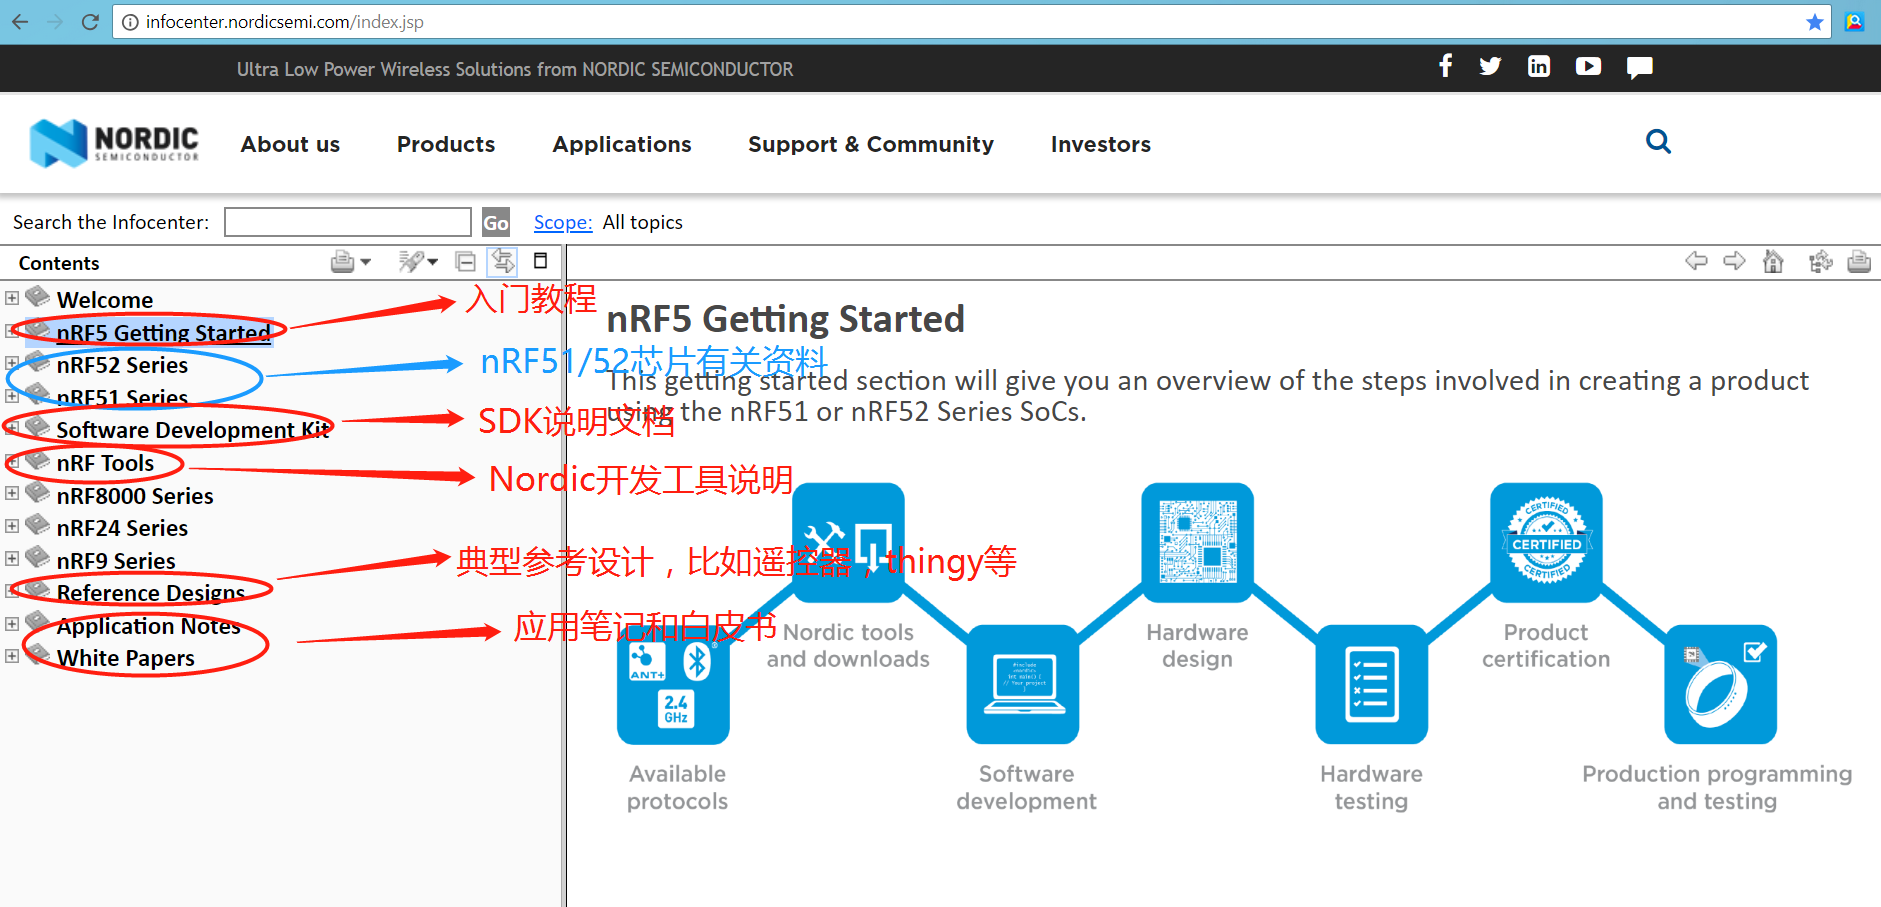Image resolution: width=1881 pixels, height=907 pixels.
Task: Go back in the content pane toolbar
Action: coord(1696,261)
